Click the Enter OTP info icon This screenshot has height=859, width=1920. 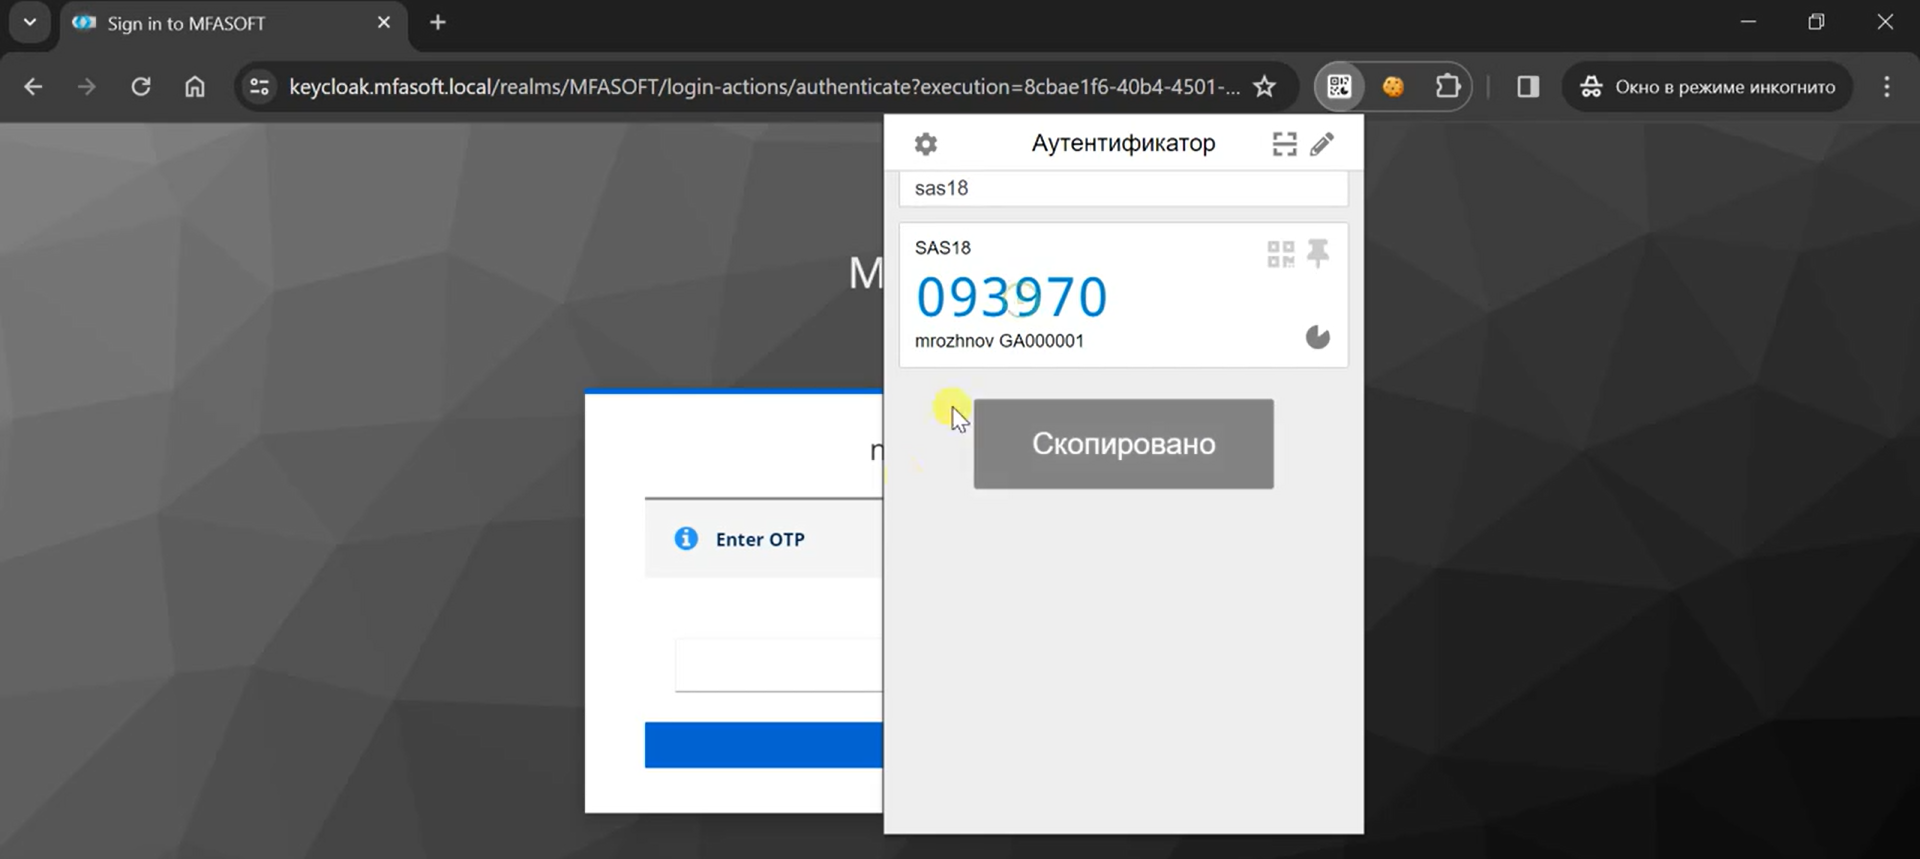686,539
